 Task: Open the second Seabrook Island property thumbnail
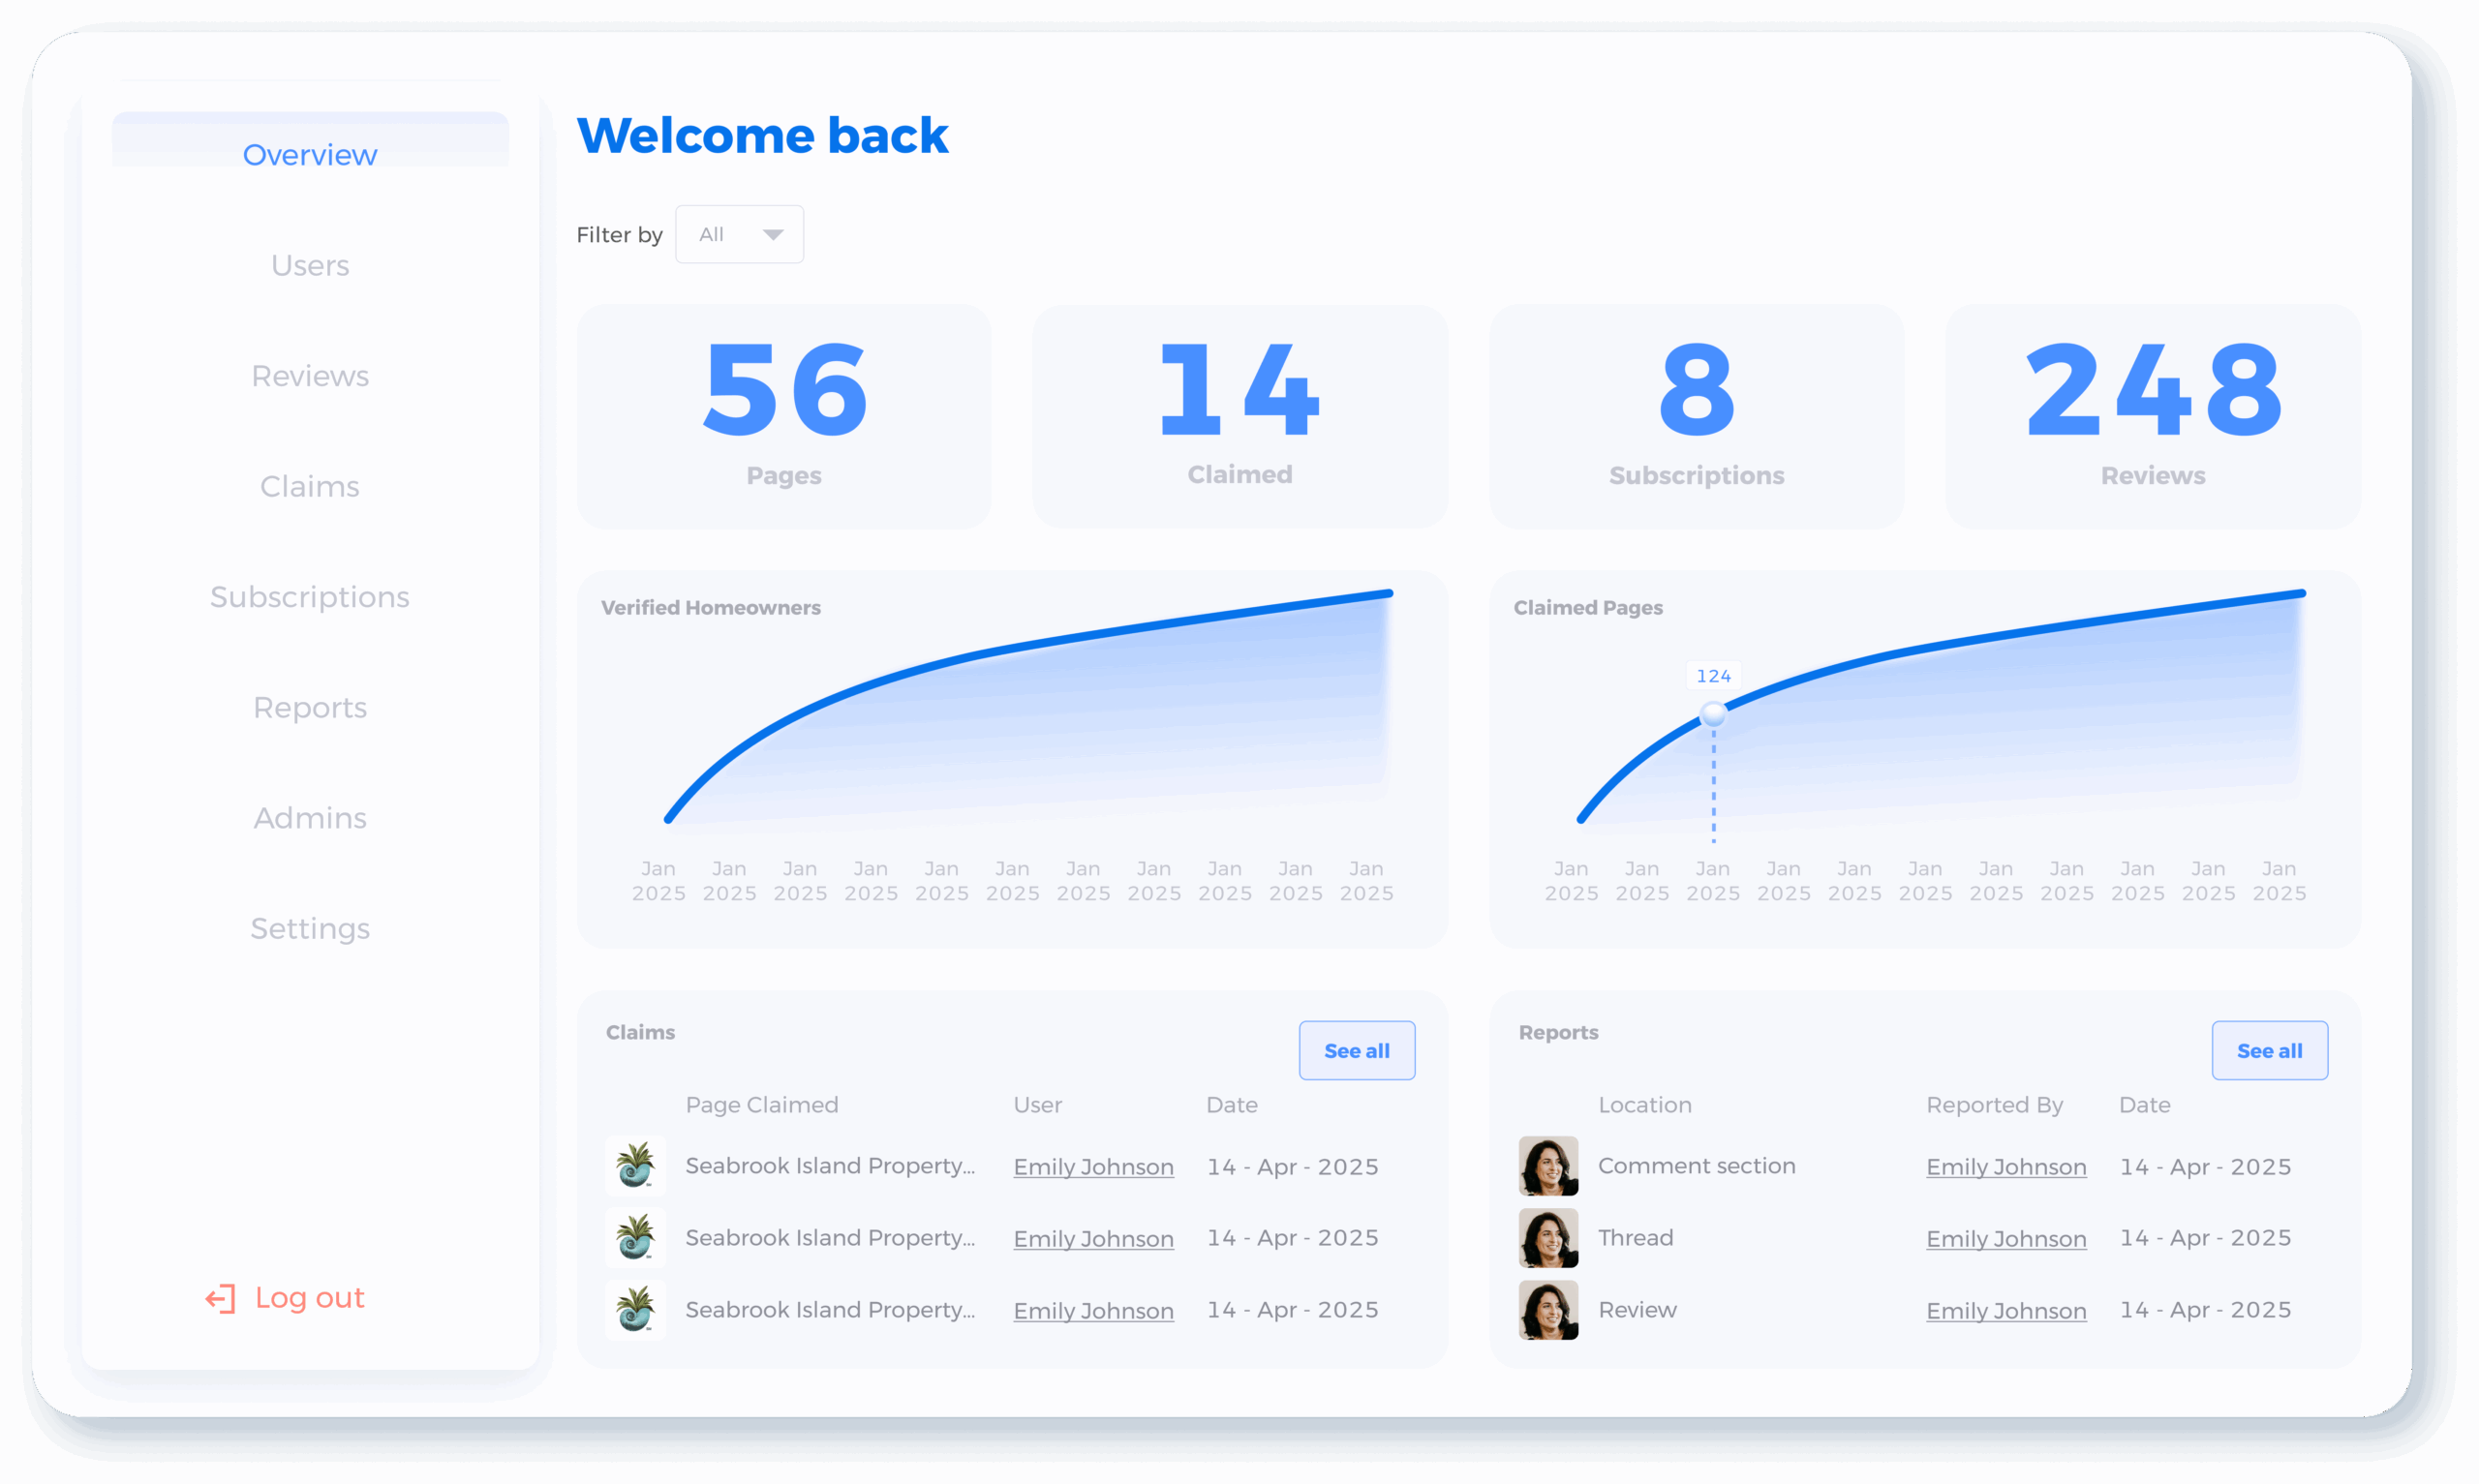[635, 1238]
